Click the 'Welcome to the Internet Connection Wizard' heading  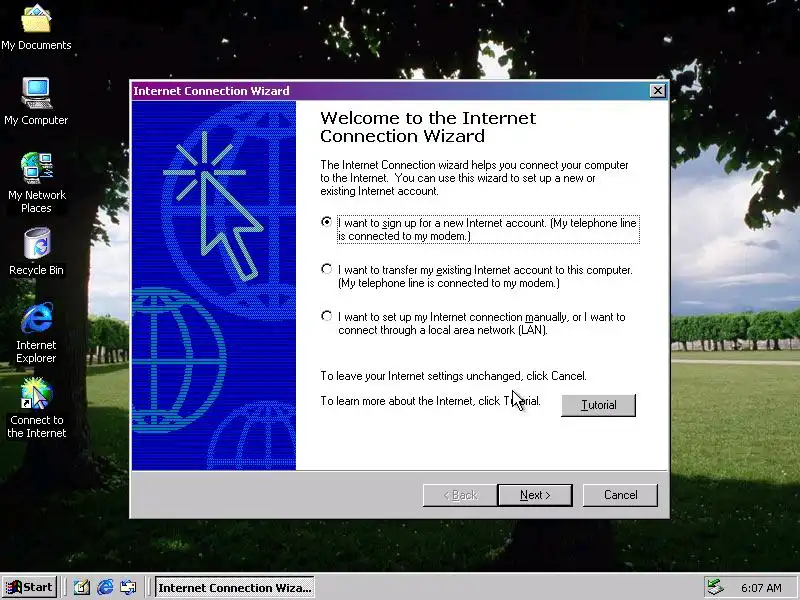click(428, 127)
